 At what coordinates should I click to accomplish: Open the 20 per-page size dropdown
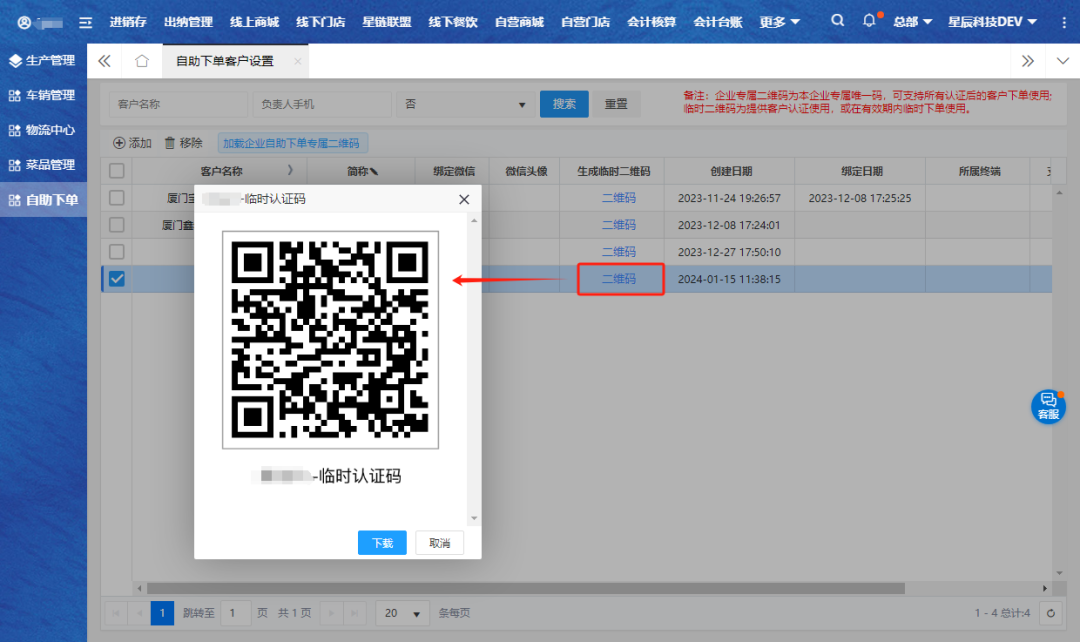[402, 613]
